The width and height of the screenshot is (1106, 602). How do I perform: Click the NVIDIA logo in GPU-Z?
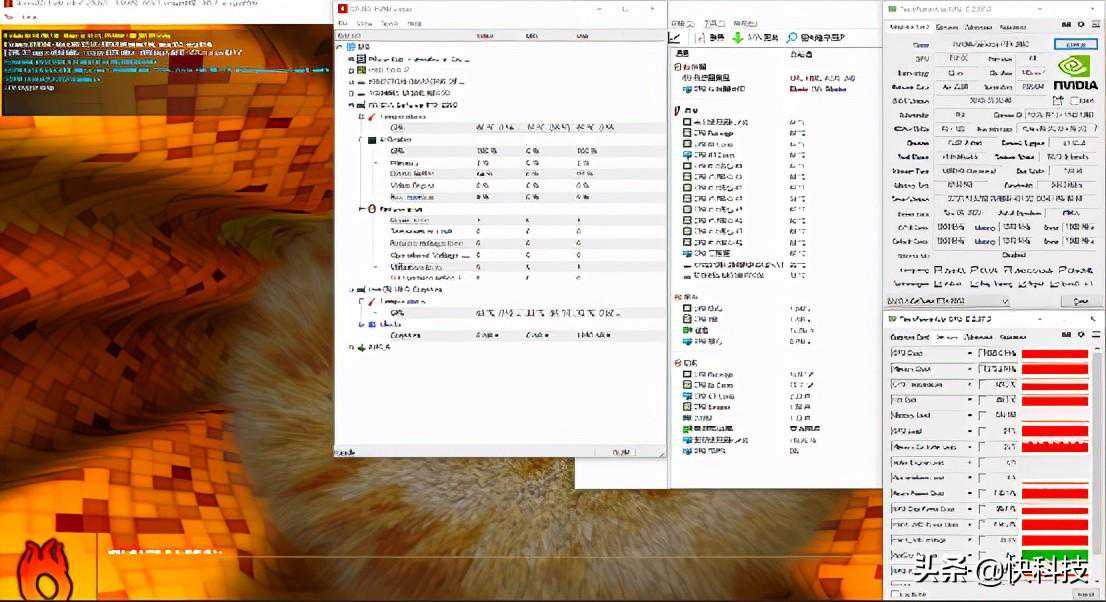[x=1076, y=76]
